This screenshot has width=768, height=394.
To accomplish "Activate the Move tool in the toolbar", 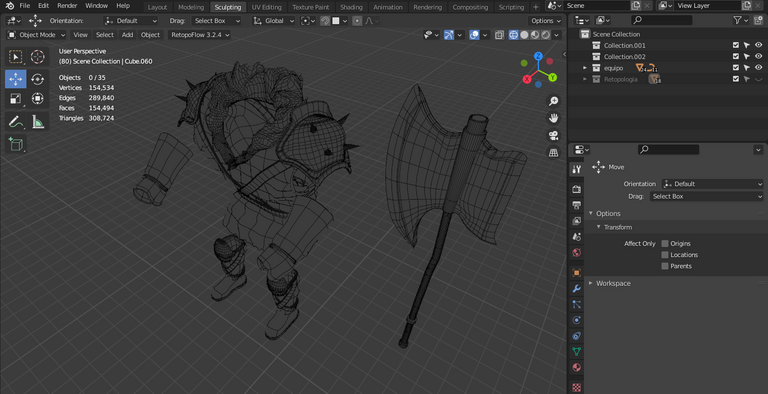I will click(16, 79).
